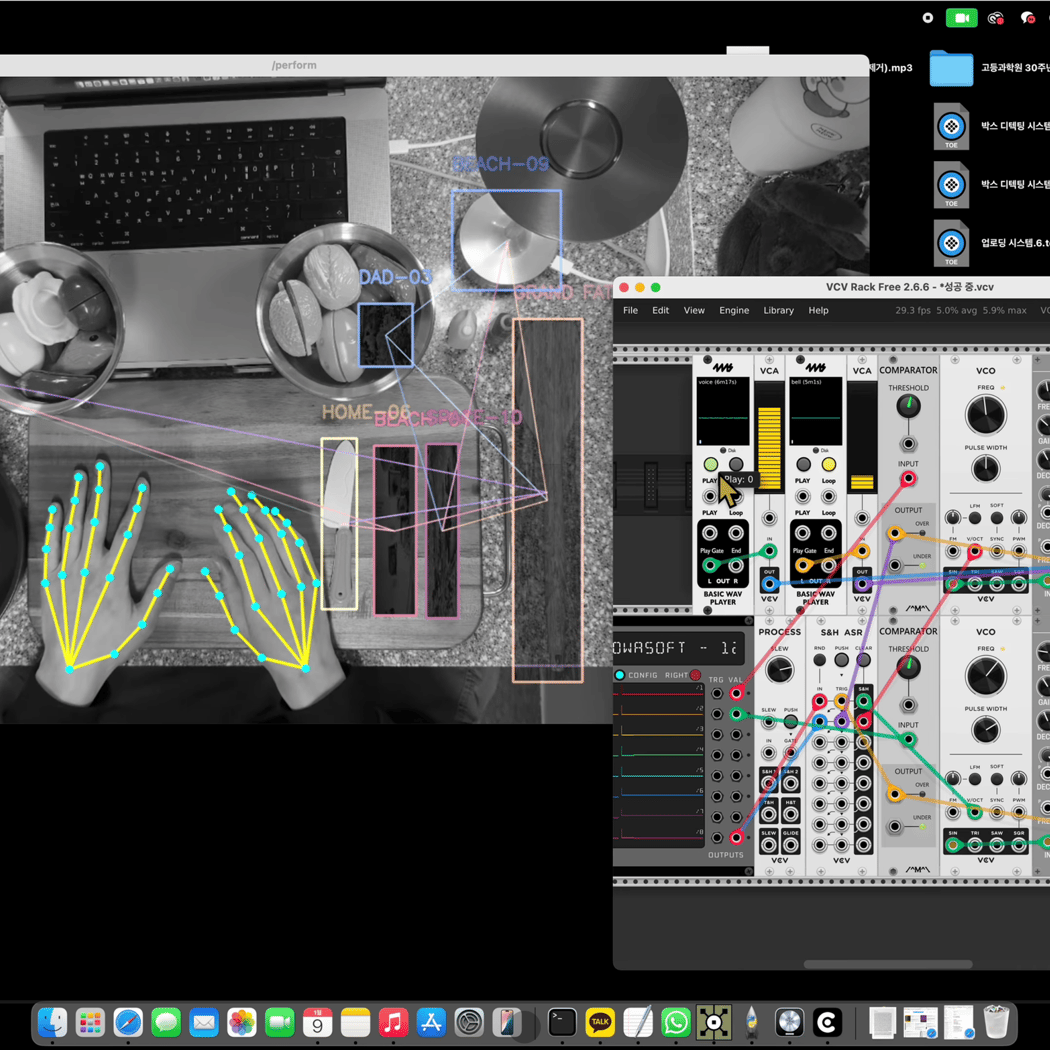1050x1050 pixels.
Task: Click the /perform window title bar text
Action: pos(294,65)
